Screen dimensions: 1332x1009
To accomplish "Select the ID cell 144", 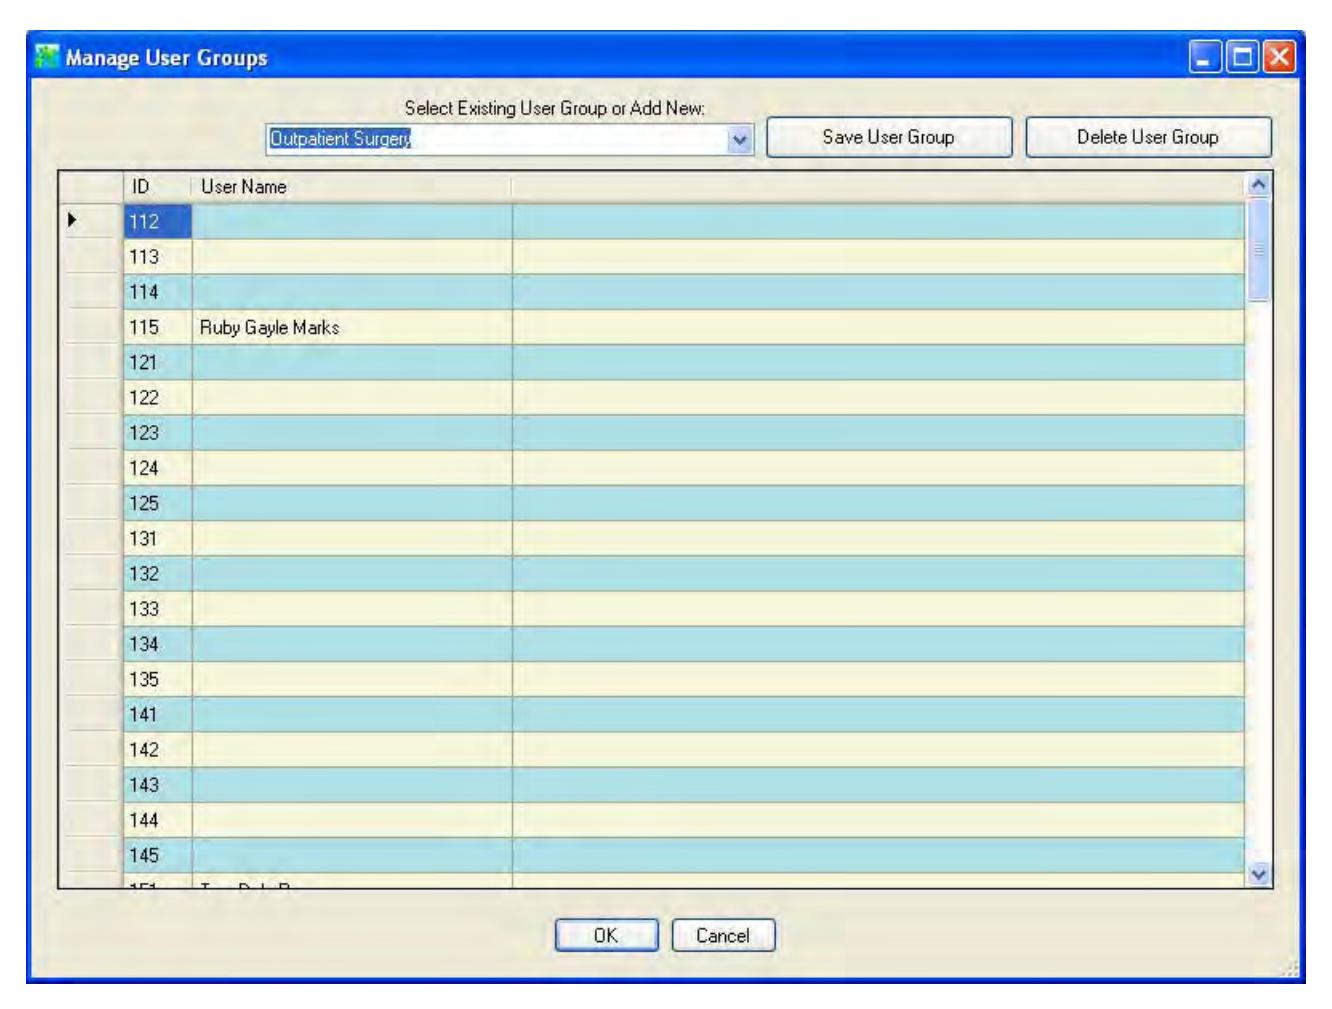I will [158, 820].
